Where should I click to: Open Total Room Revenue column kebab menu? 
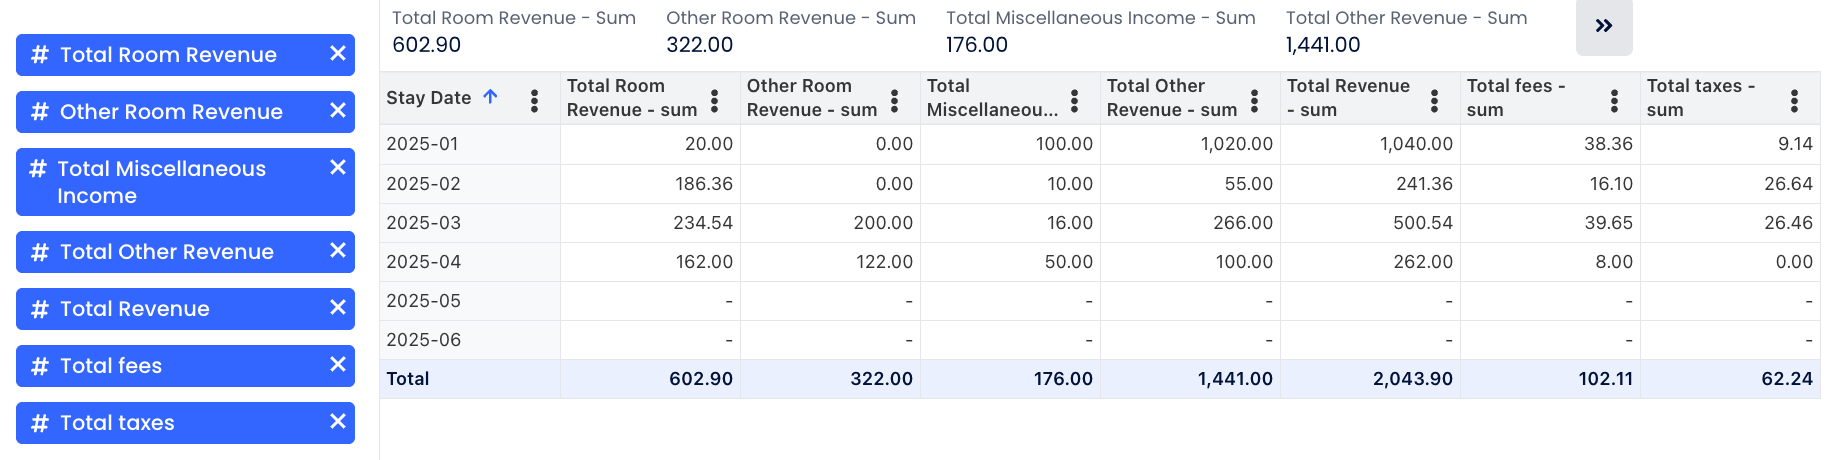(715, 100)
